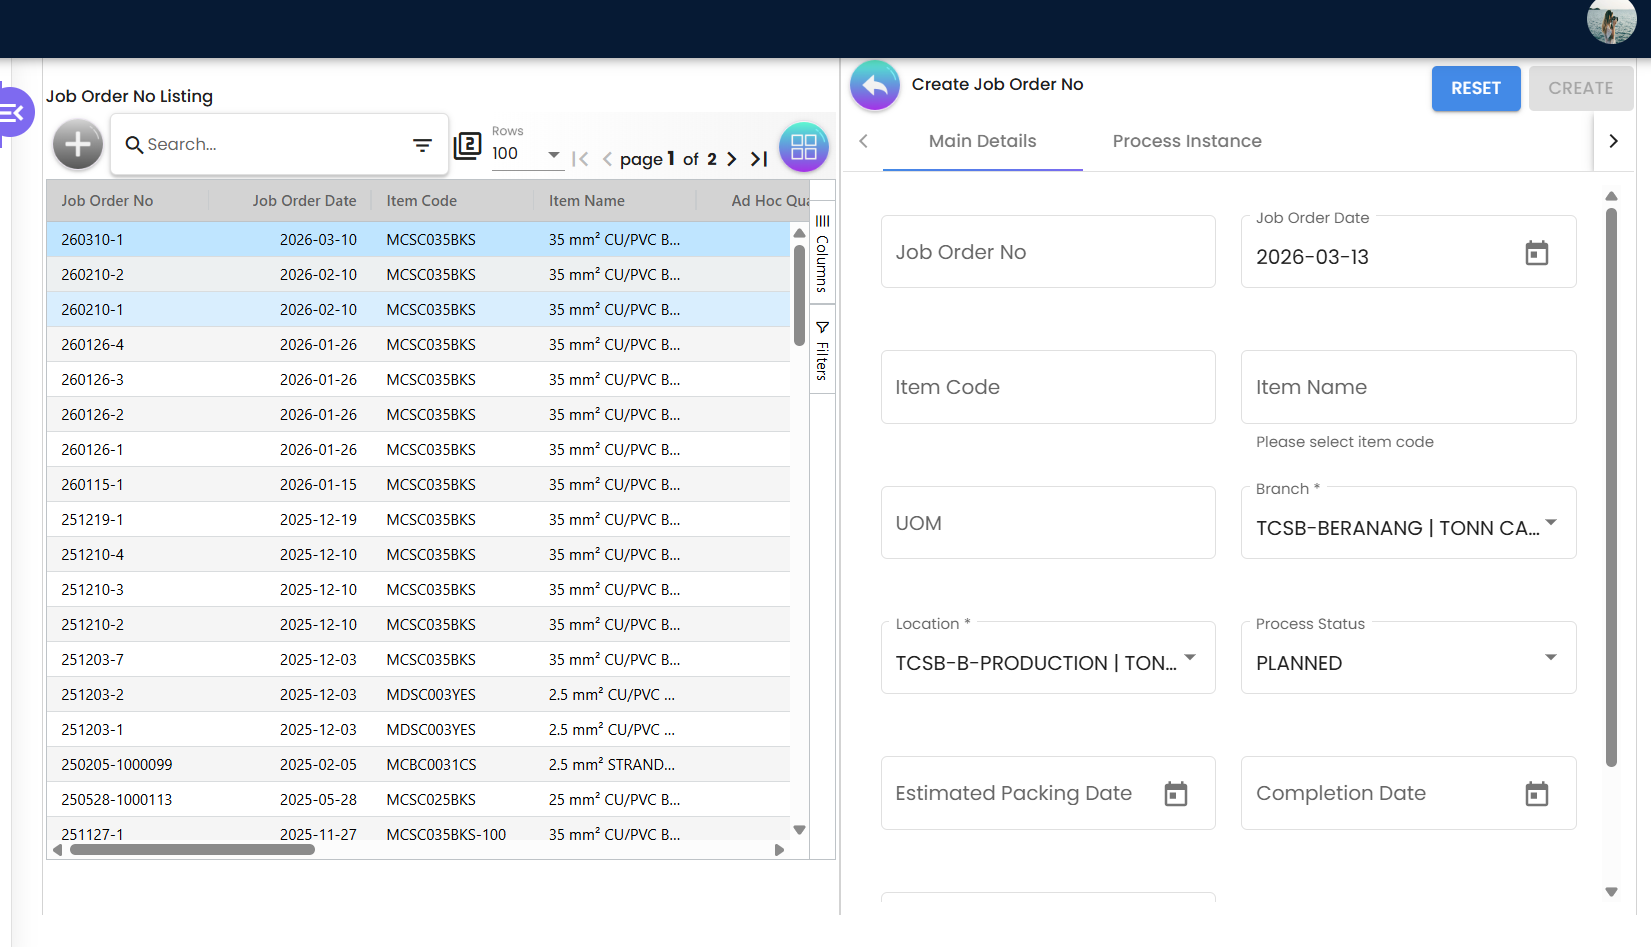The height and width of the screenshot is (947, 1651).
Task: Click the back arrow beside Create Job Order No
Action: tap(874, 86)
